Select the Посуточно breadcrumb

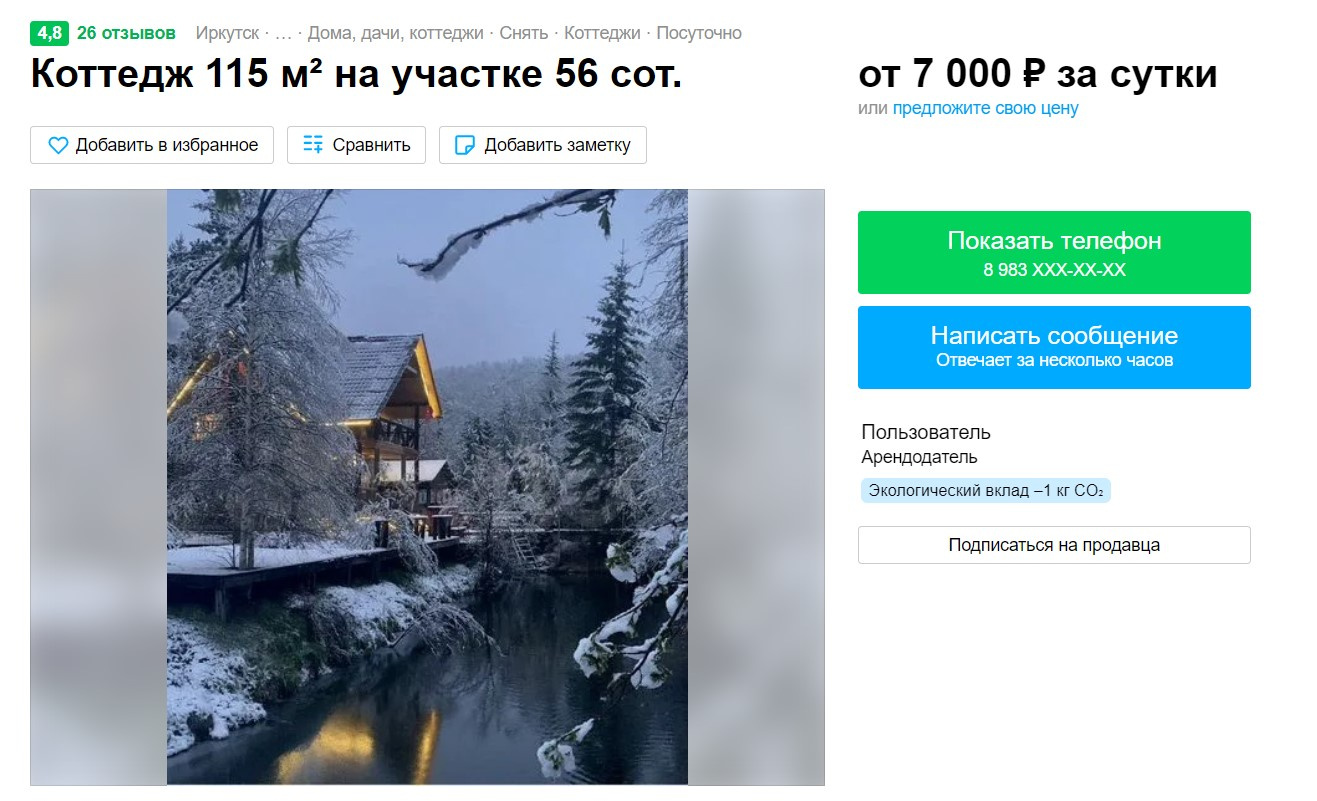point(699,33)
